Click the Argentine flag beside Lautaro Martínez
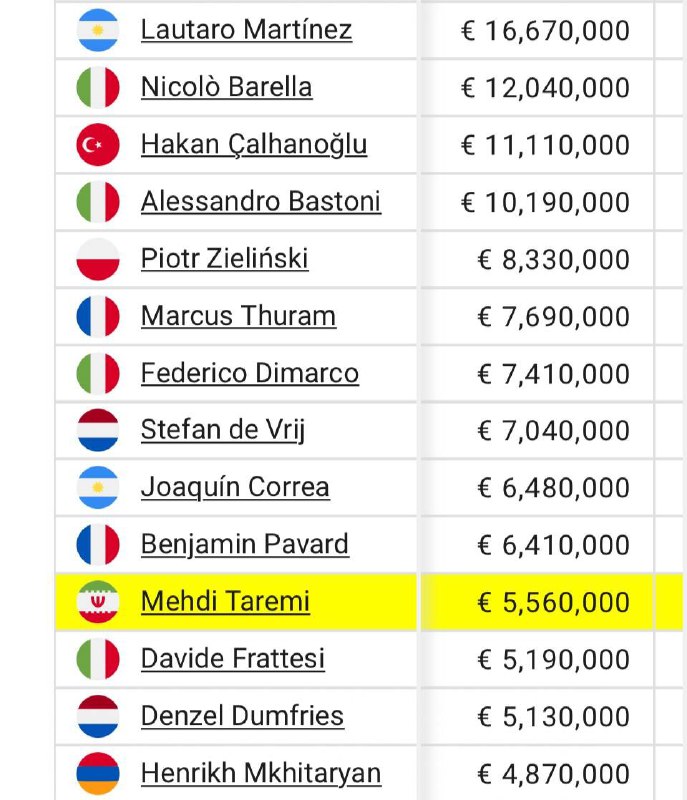The height and width of the screenshot is (800, 687). tap(98, 30)
